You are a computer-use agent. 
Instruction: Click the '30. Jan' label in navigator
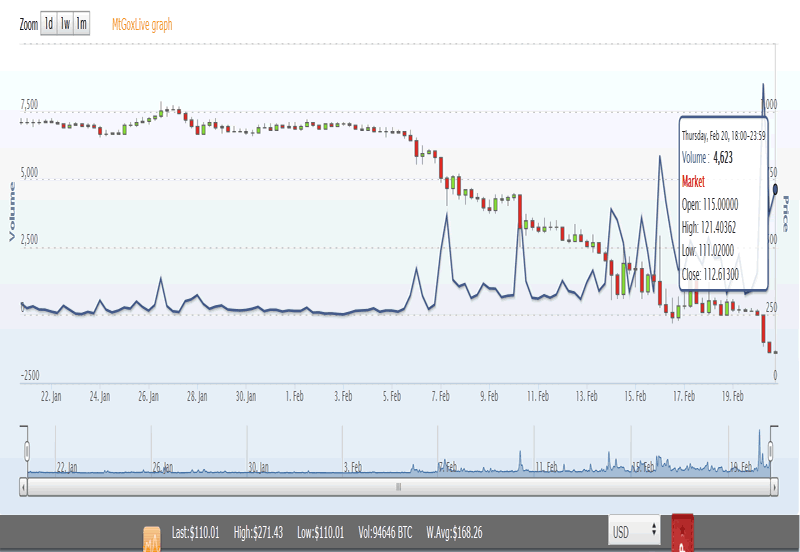(x=259, y=467)
